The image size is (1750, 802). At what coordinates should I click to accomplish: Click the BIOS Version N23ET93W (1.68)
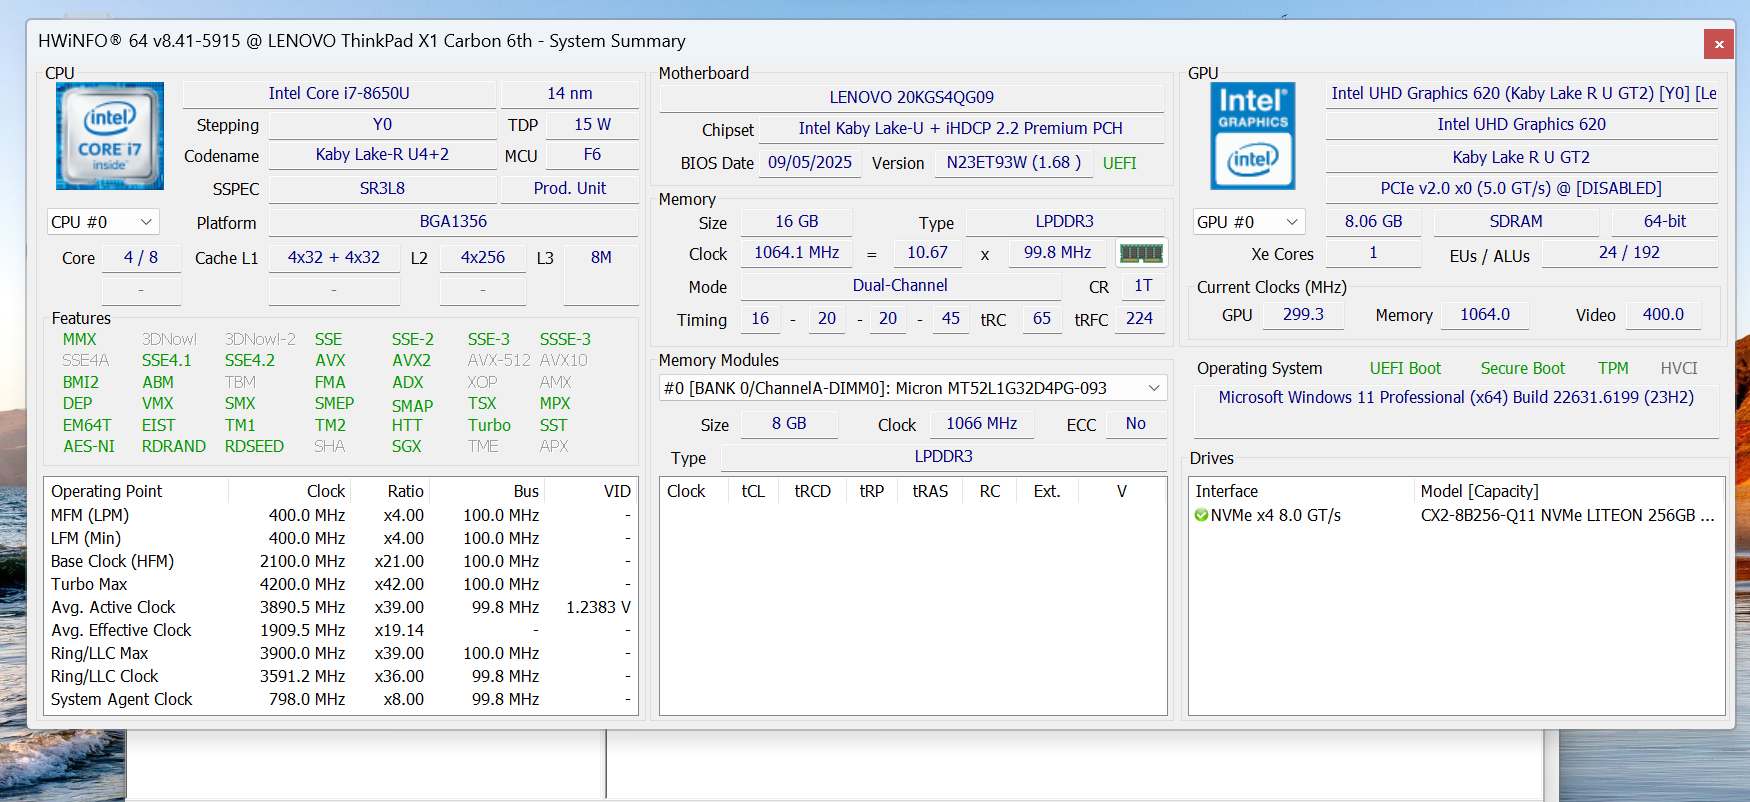tap(1014, 163)
